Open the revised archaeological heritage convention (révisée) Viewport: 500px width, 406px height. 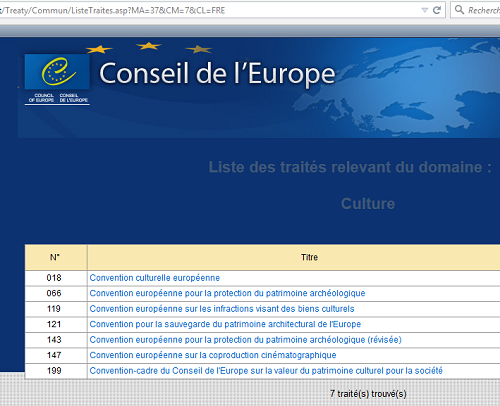tap(245, 340)
